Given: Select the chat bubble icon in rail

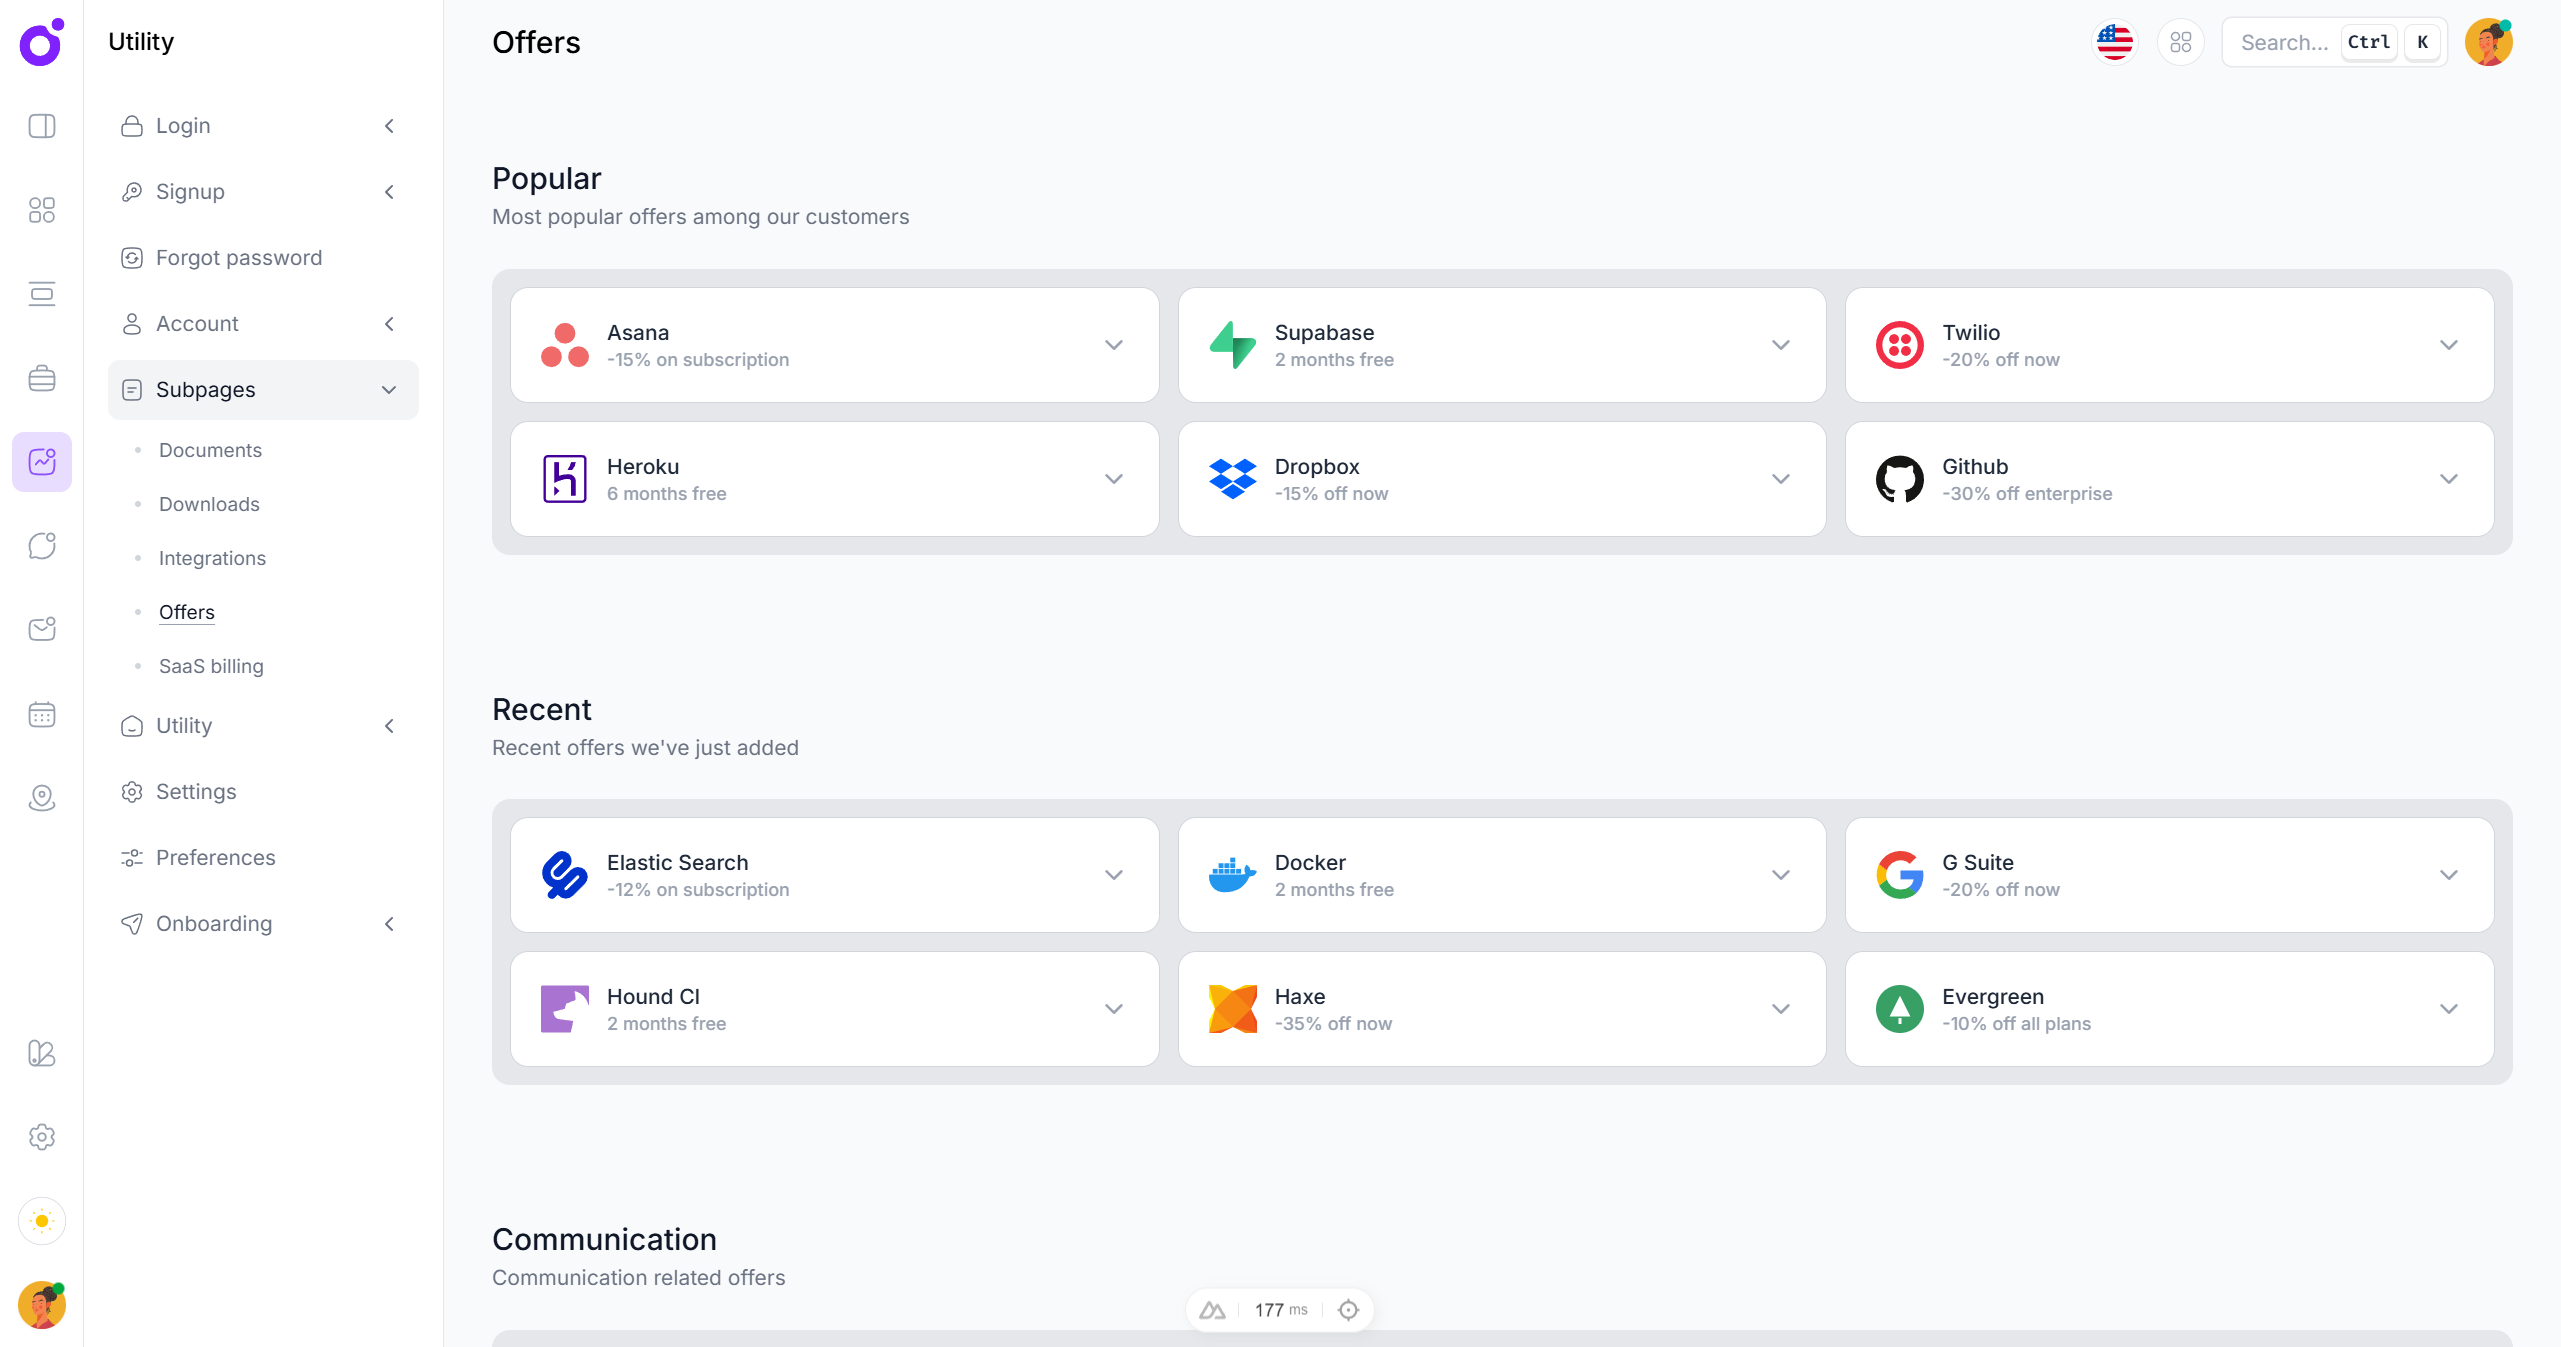Looking at the screenshot, I should (x=42, y=546).
